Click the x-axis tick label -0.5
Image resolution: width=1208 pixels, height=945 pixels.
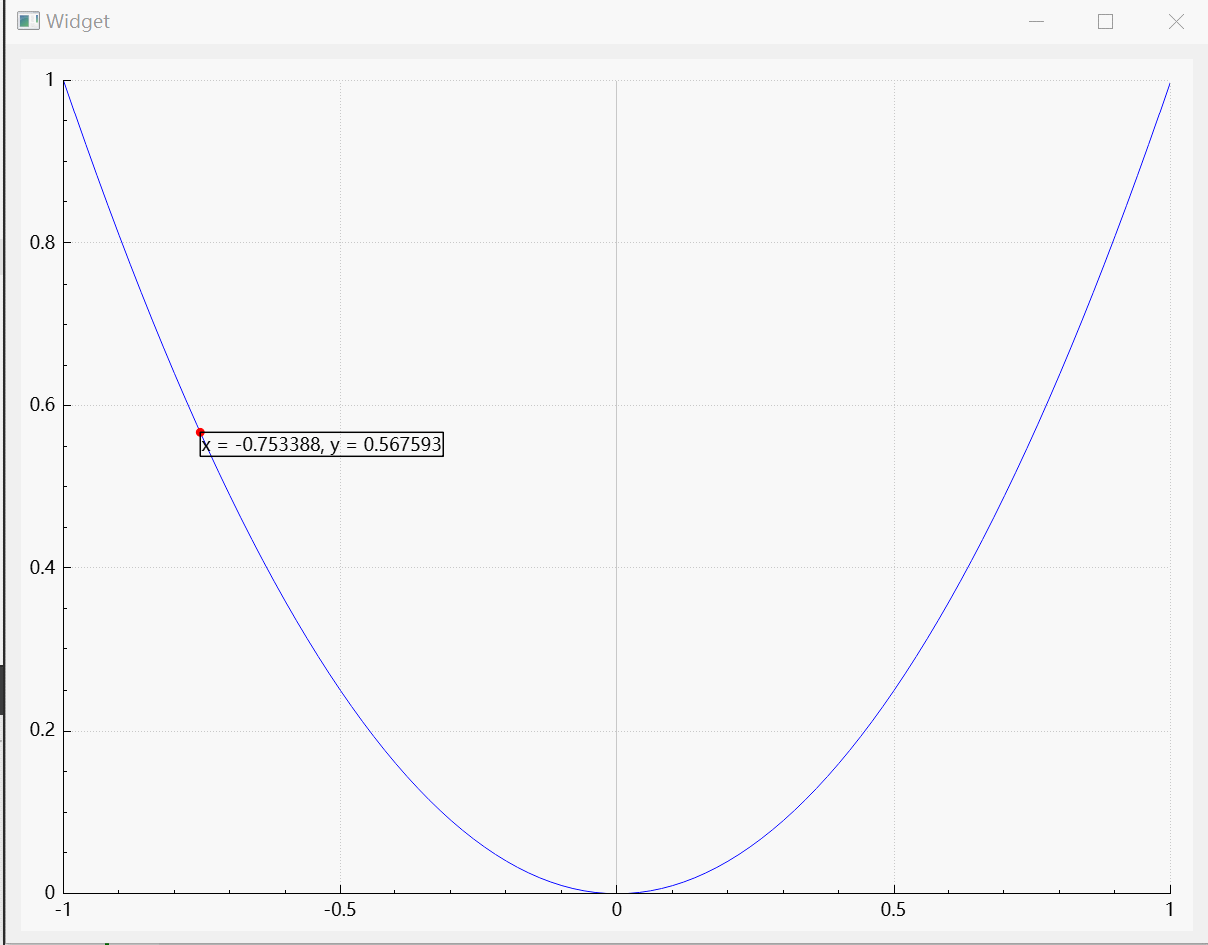coord(340,910)
